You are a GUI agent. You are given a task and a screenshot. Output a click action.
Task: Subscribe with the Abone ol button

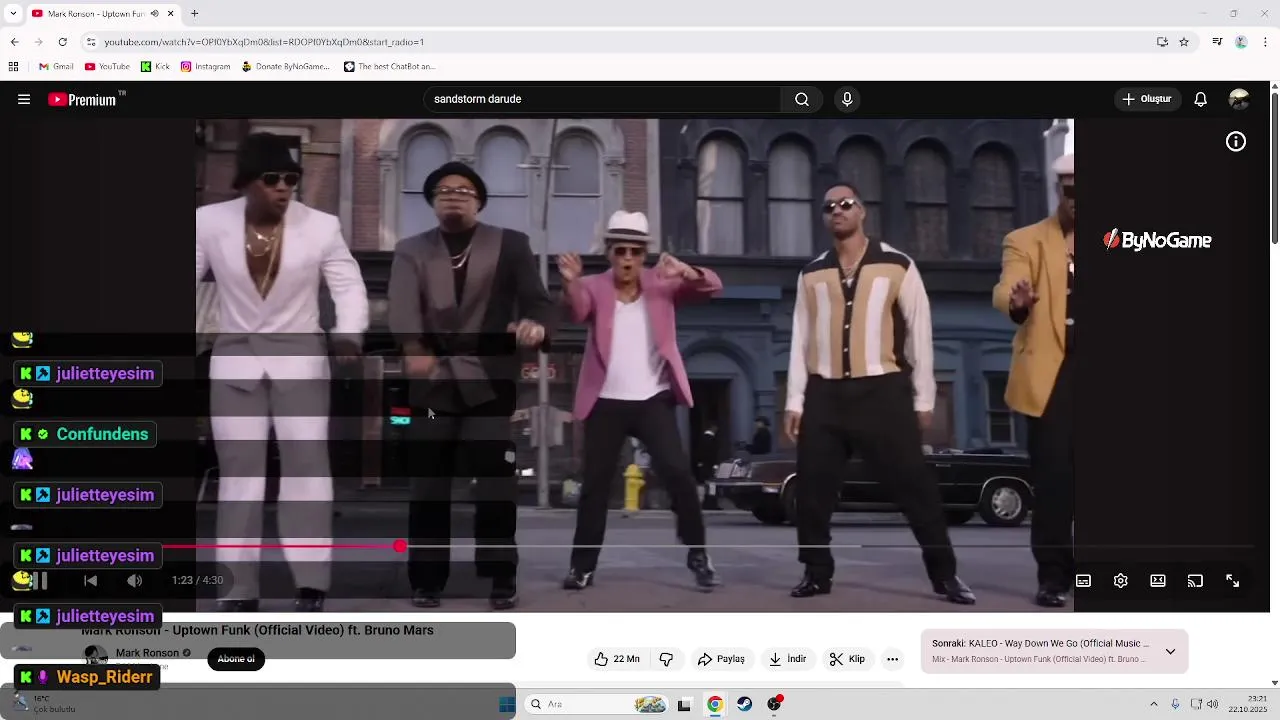[x=236, y=659]
